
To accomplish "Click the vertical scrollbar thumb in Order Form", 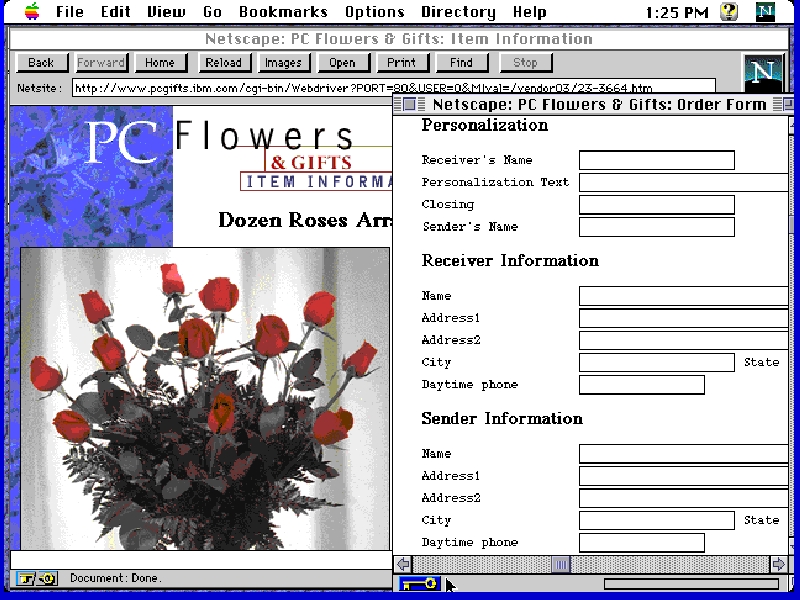I will [792, 223].
